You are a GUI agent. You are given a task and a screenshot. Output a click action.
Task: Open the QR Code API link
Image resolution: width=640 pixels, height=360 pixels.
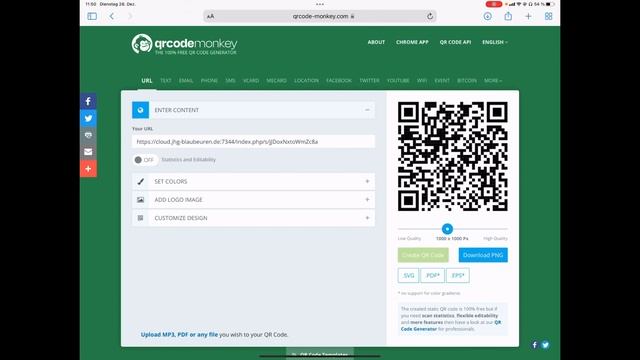[x=455, y=42]
